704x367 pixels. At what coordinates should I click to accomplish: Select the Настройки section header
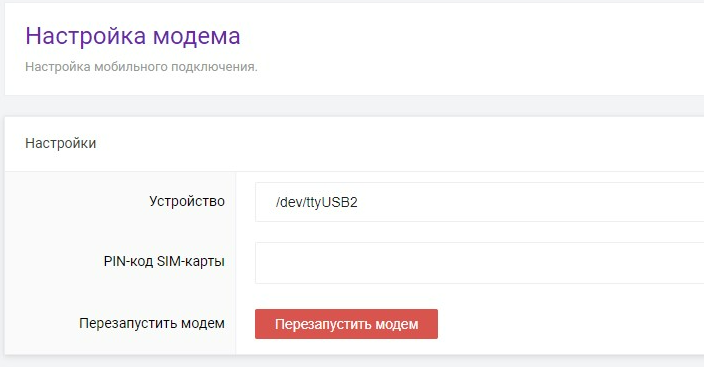(61, 143)
